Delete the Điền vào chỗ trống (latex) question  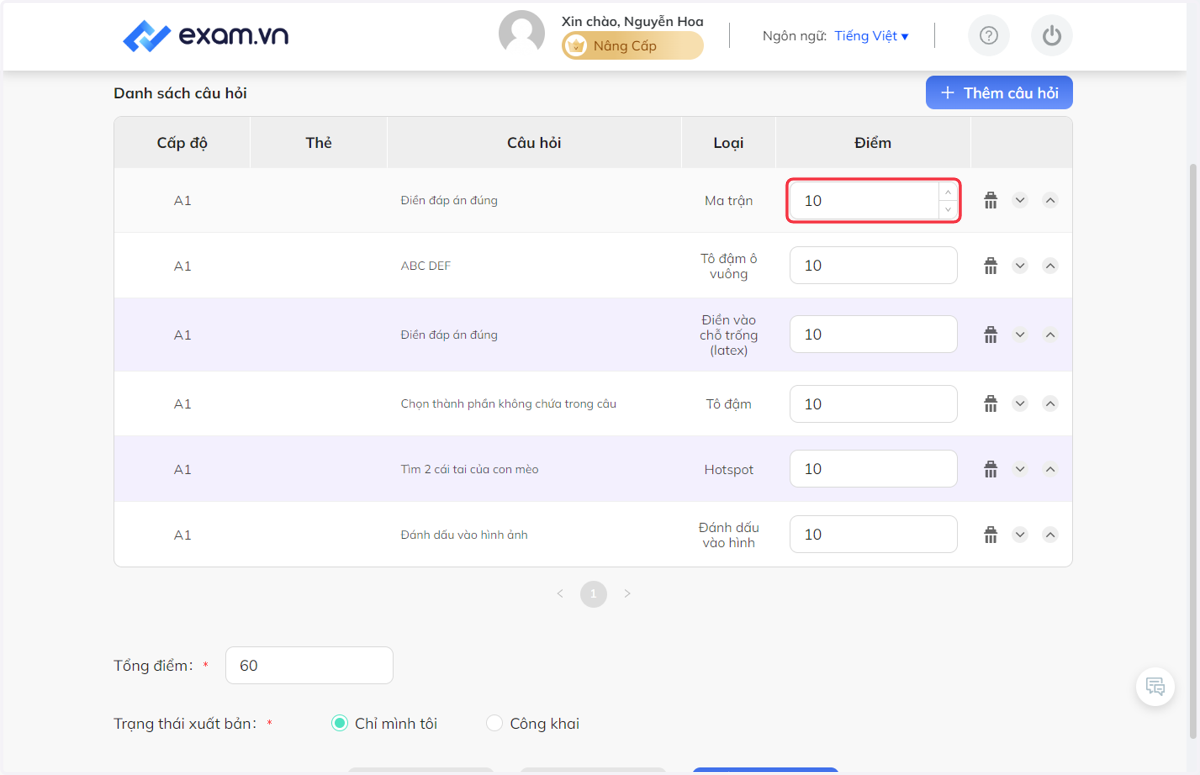coord(990,334)
